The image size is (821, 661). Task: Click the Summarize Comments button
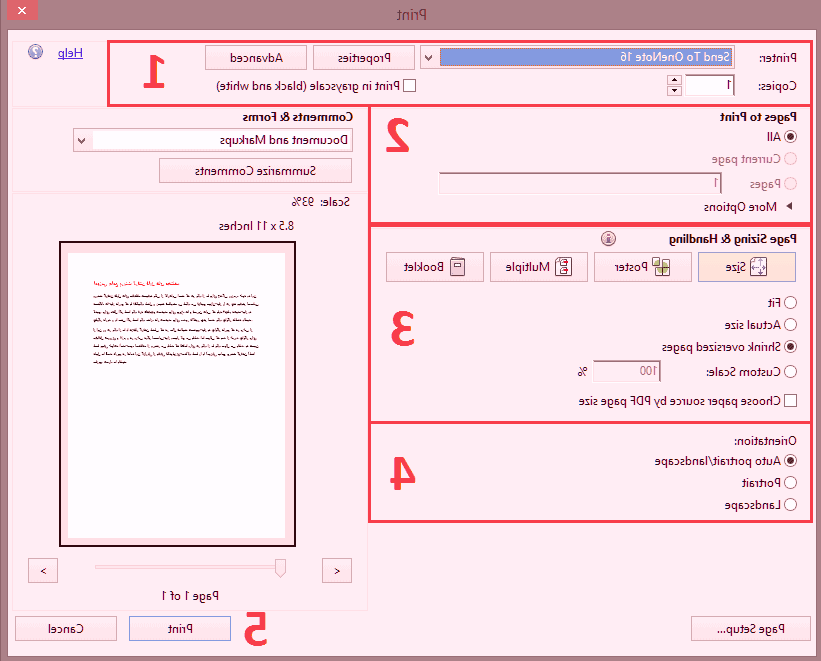click(x=254, y=170)
